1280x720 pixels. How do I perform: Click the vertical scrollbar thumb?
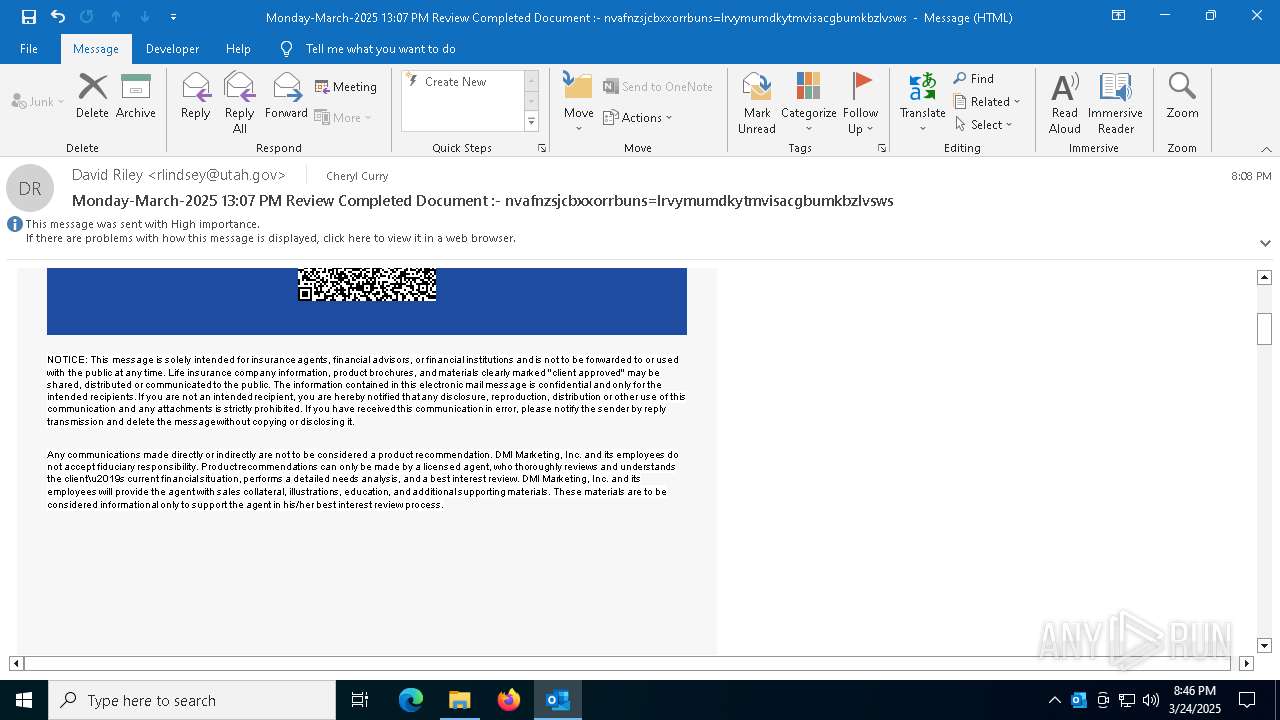point(1264,329)
